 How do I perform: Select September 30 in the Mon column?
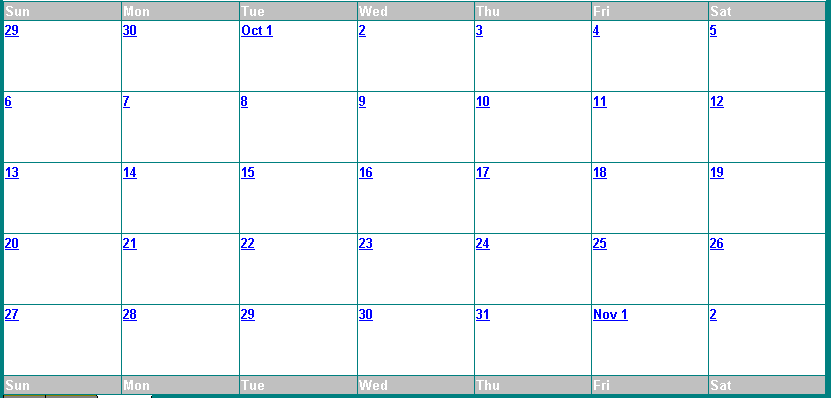[129, 31]
